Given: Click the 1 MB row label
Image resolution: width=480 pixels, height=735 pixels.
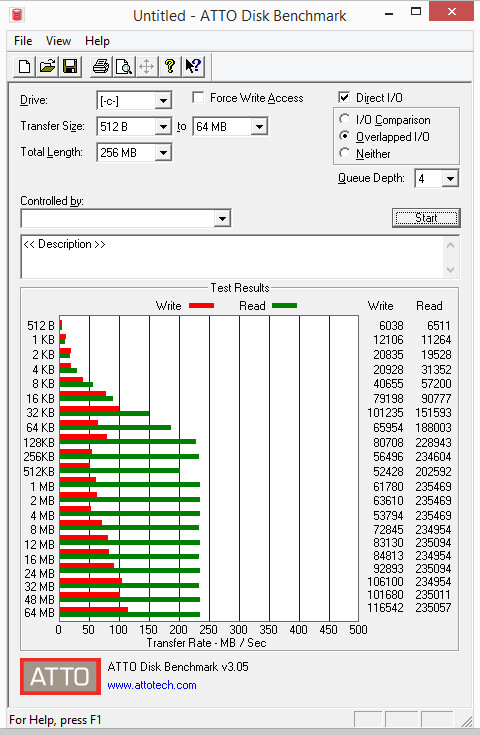Looking at the screenshot, I should 43,487.
